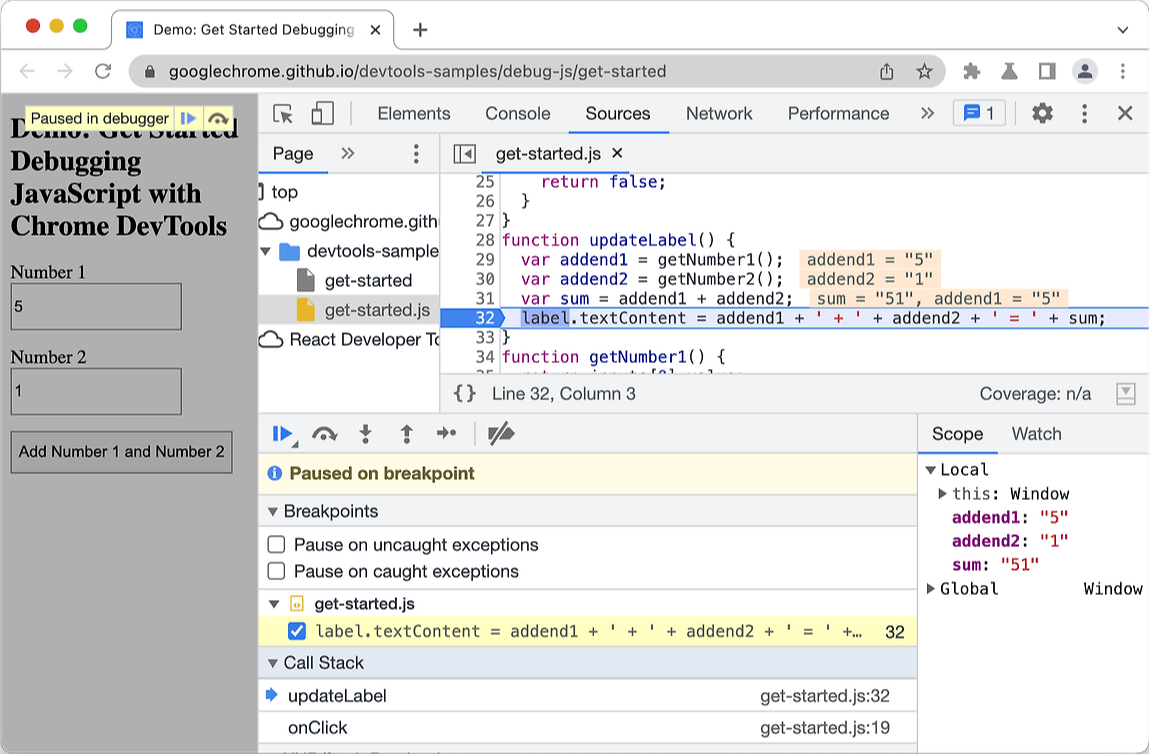This screenshot has height=754, width=1149.
Task: Toggle Chrome side panel icon
Action: (1047, 71)
